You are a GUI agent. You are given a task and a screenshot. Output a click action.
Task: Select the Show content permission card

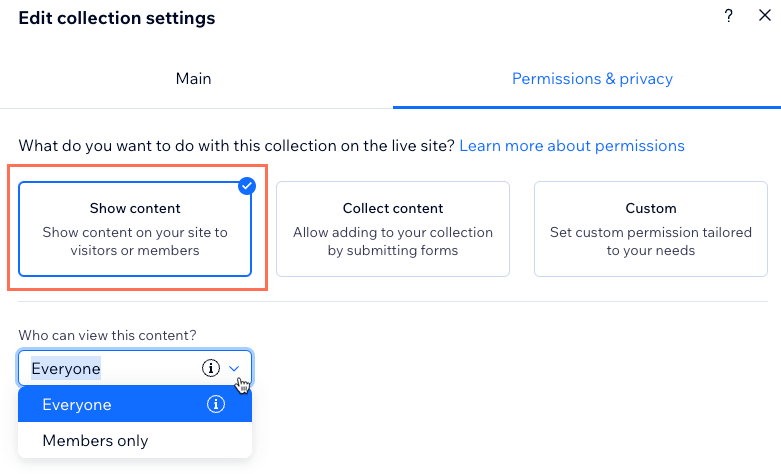tap(135, 229)
